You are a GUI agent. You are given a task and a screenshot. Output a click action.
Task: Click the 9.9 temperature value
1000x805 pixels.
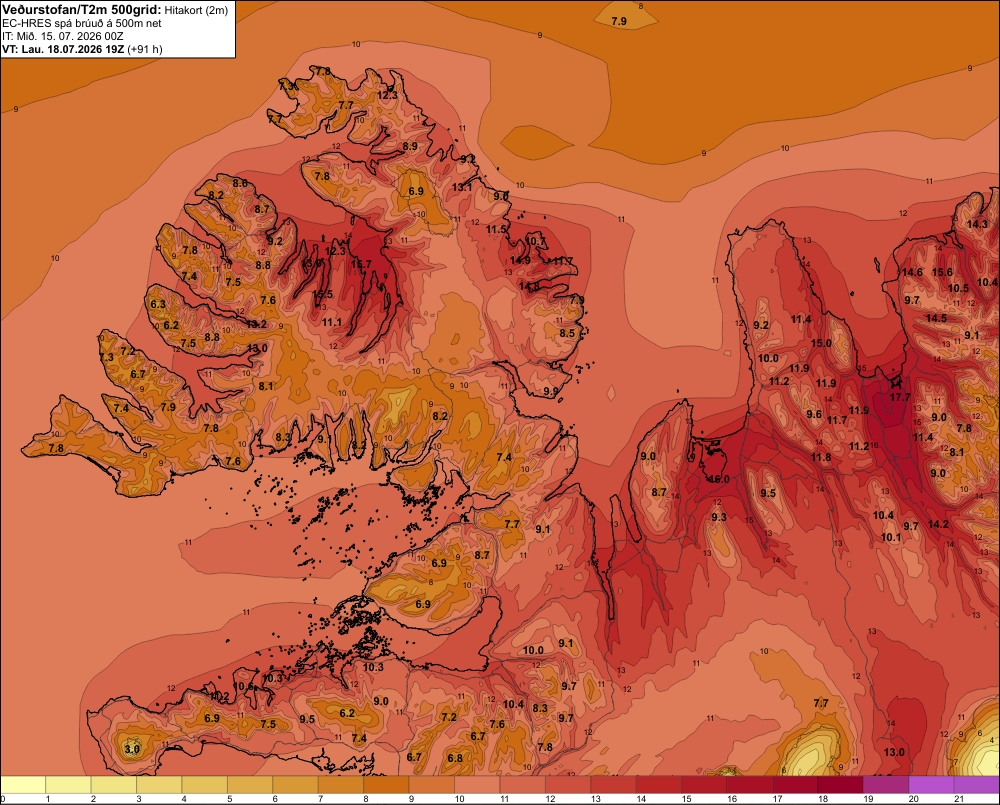[x=550, y=391]
